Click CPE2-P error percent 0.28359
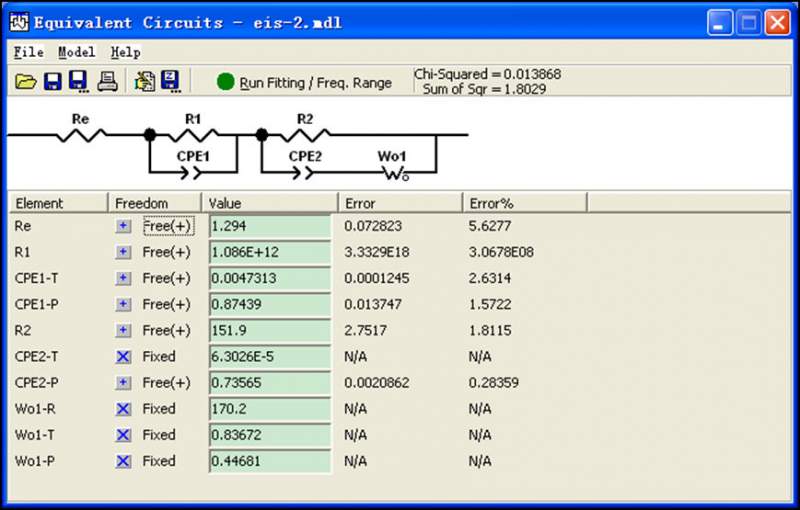 (x=493, y=382)
